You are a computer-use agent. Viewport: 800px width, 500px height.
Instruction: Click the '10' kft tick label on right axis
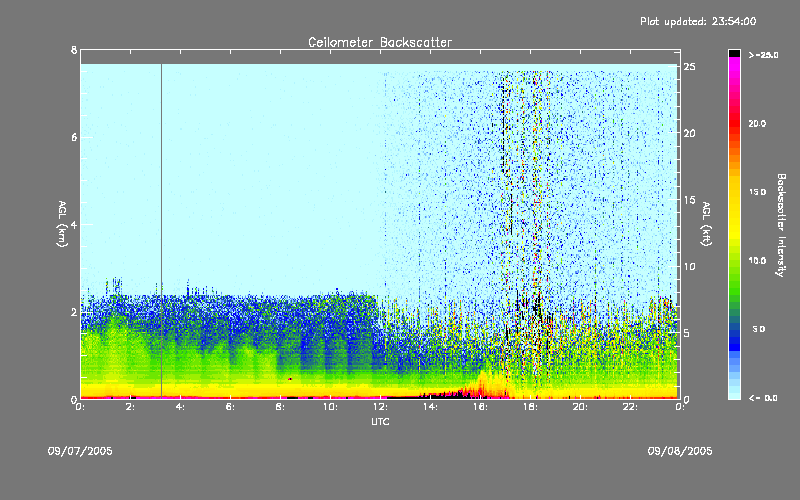click(x=690, y=266)
